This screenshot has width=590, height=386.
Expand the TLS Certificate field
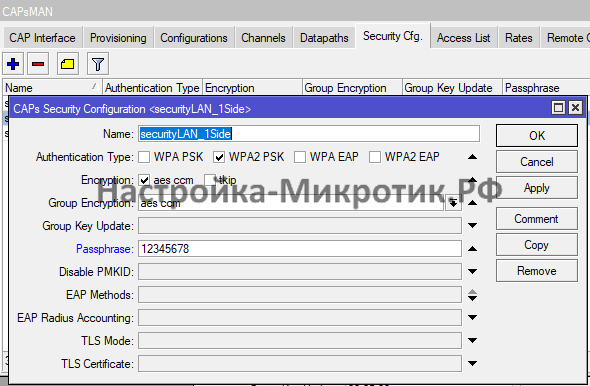point(472,363)
